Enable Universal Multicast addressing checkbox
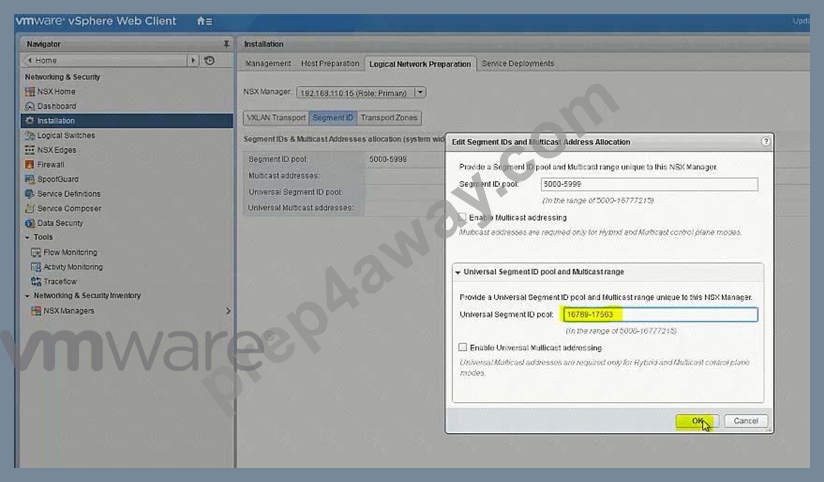Image resolution: width=824 pixels, height=482 pixels. point(462,347)
